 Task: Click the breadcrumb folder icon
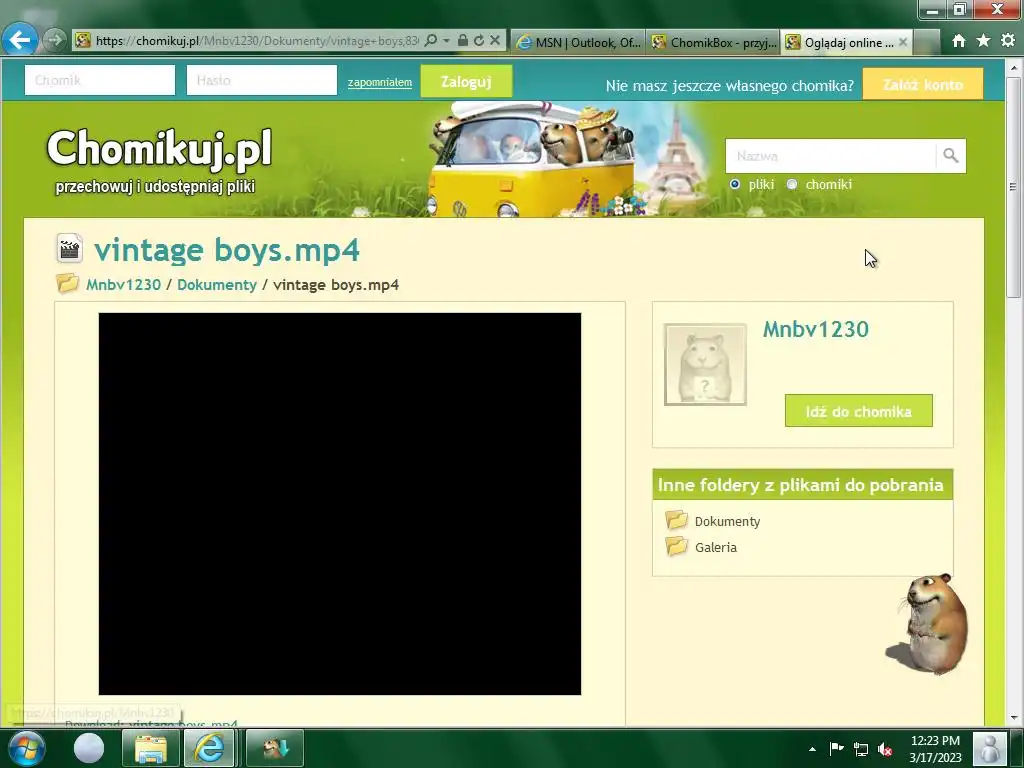click(67, 283)
